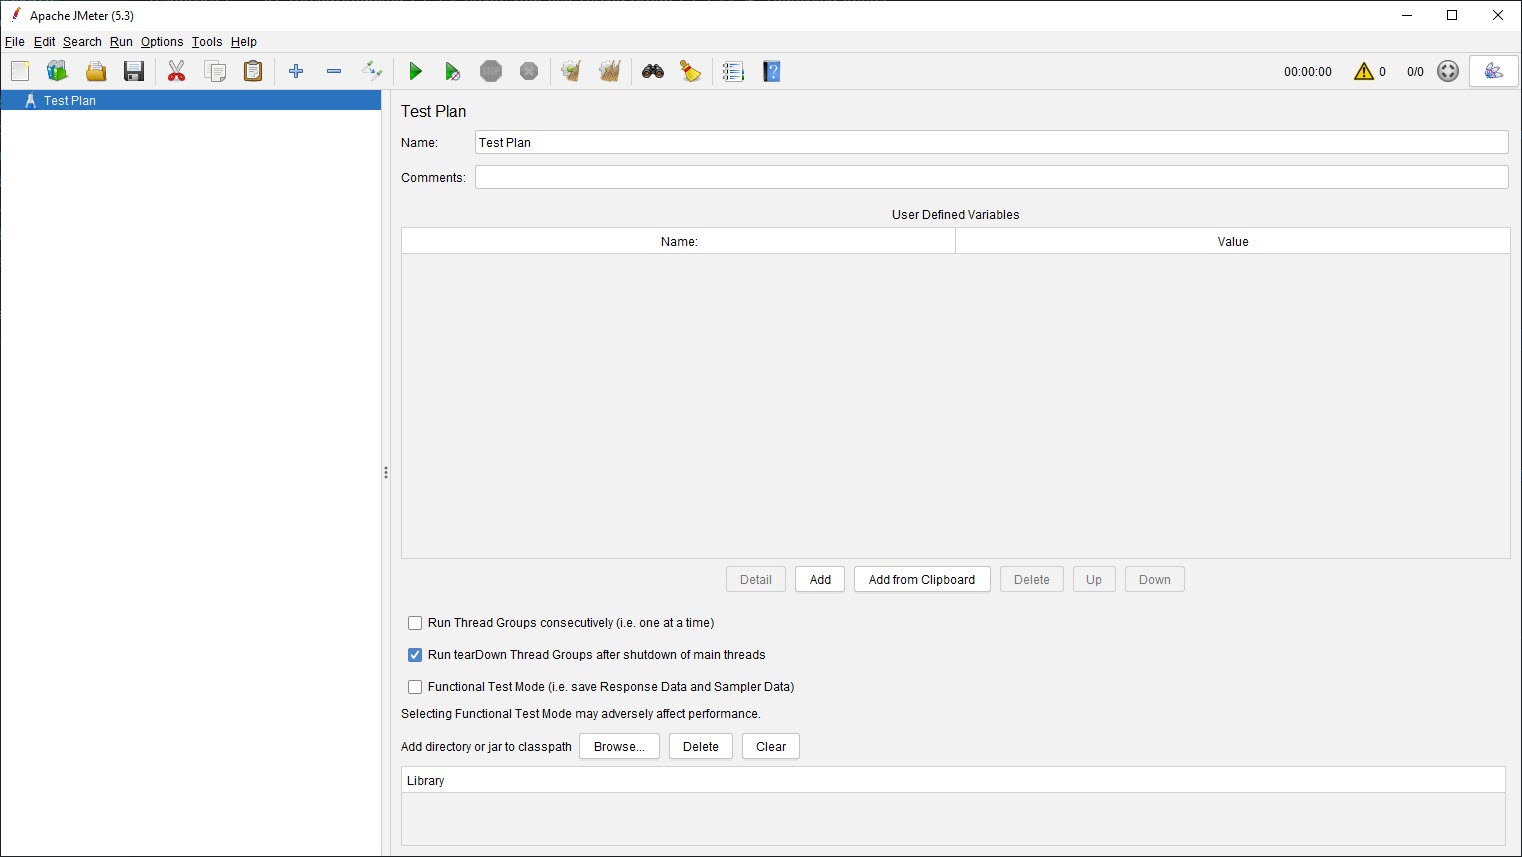This screenshot has height=857, width=1522.
Task: Click the Cut scissors icon
Action: click(x=177, y=71)
